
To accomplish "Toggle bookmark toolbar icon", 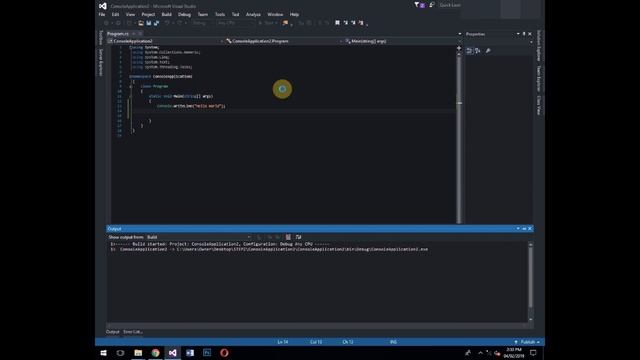I will (338, 23).
